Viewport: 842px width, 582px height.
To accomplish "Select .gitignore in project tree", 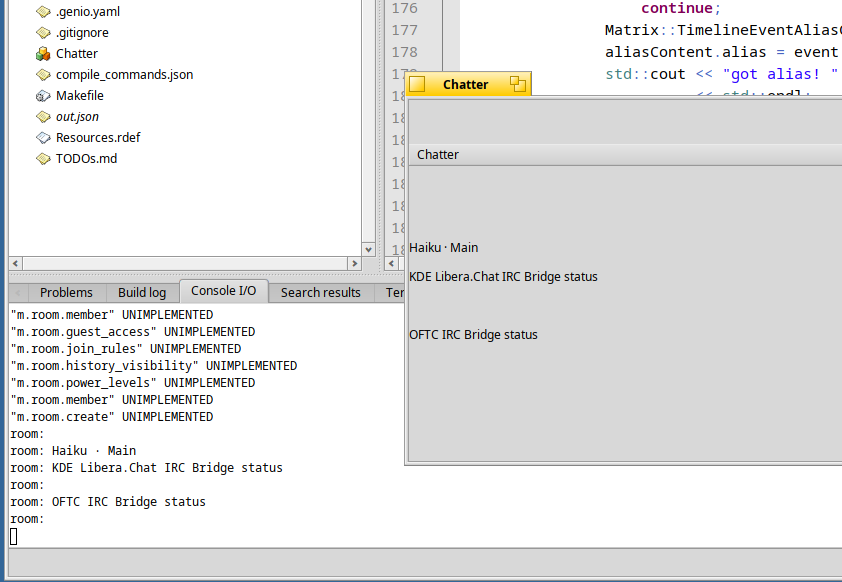I will pos(82,33).
